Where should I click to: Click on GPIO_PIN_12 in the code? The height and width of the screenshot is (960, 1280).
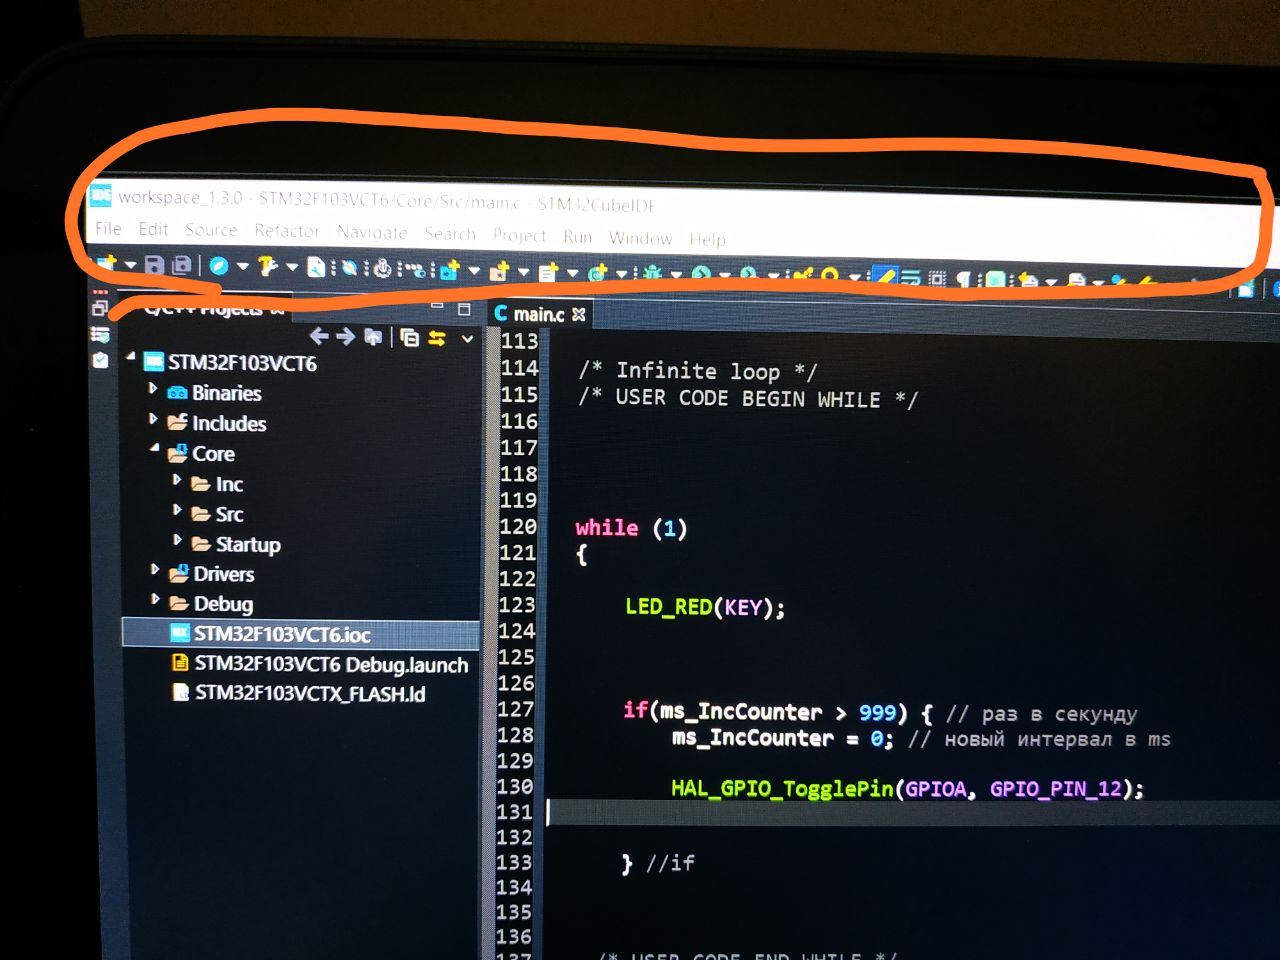coord(1056,789)
